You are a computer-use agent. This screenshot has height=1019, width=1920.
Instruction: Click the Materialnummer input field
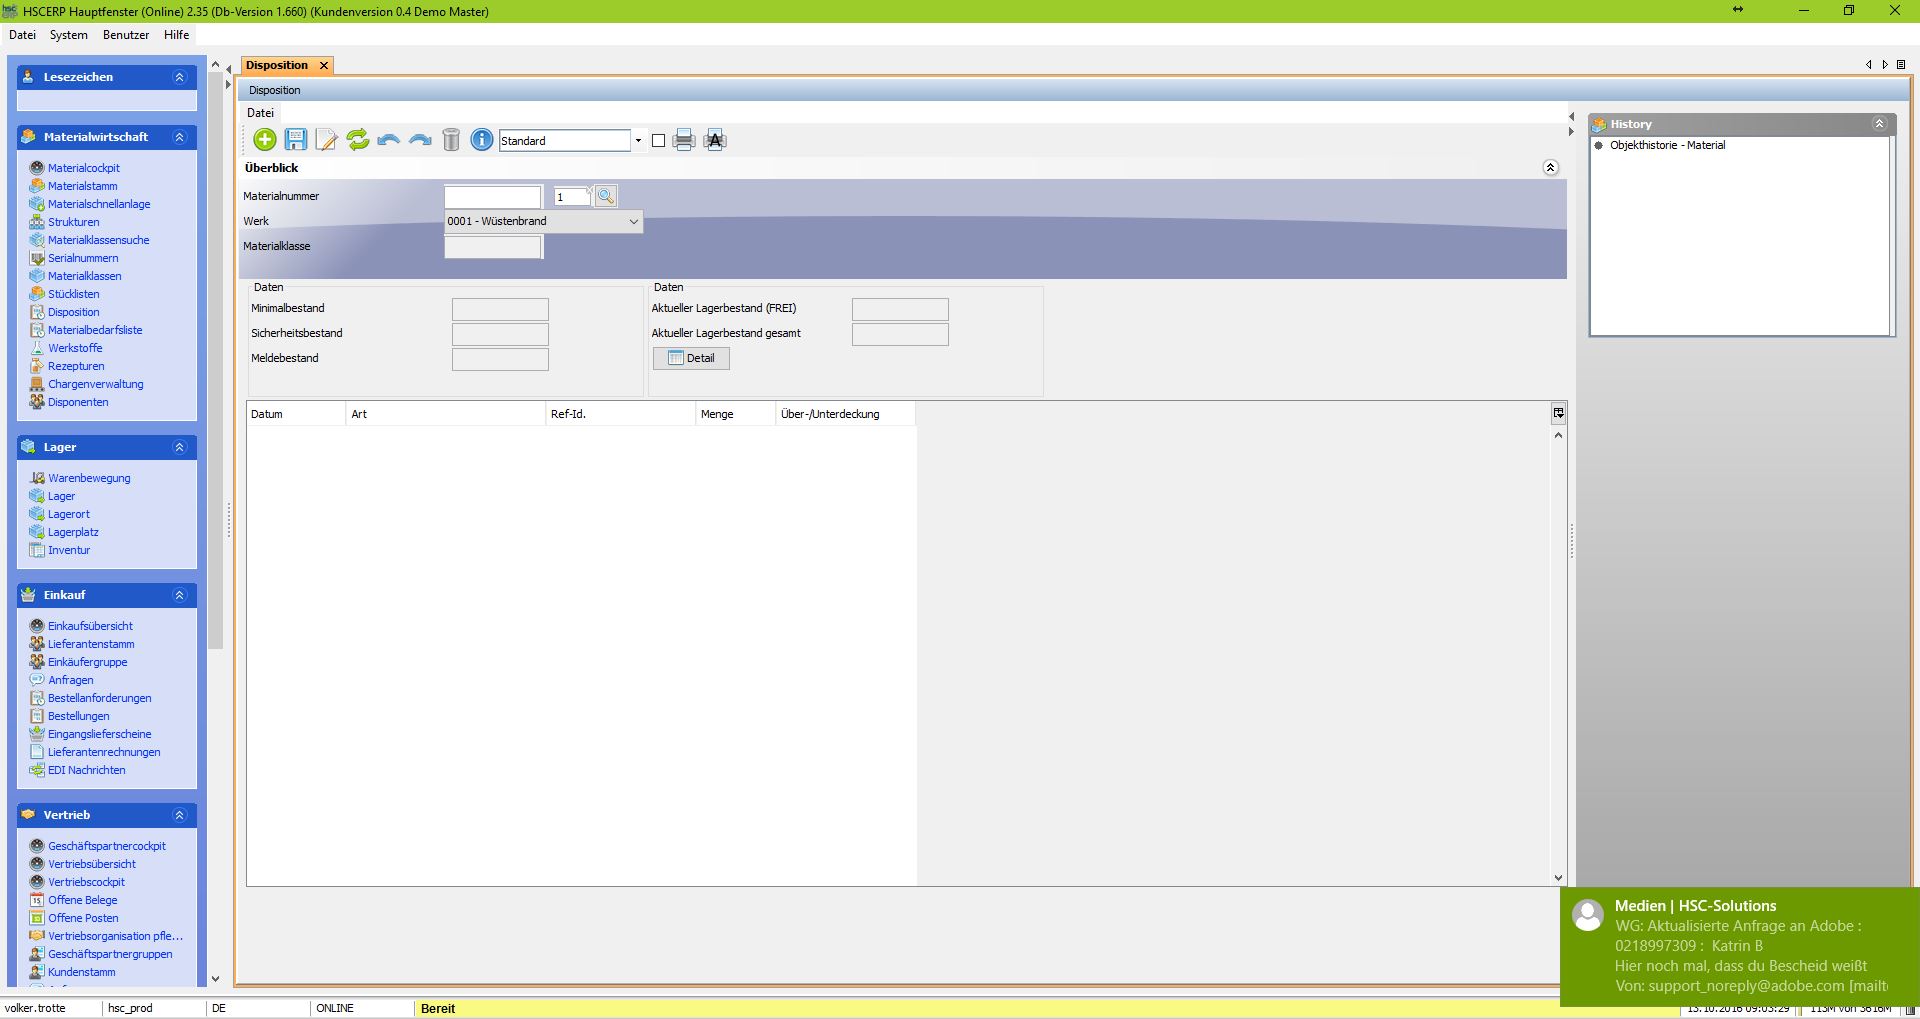click(x=492, y=197)
